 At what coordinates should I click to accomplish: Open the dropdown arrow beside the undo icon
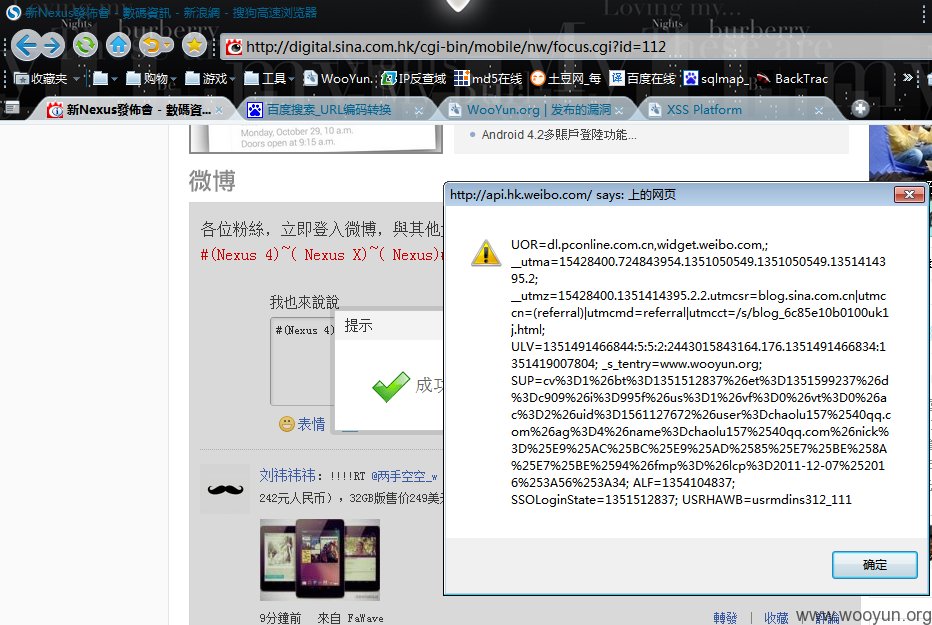pyautogui.click(x=168, y=46)
